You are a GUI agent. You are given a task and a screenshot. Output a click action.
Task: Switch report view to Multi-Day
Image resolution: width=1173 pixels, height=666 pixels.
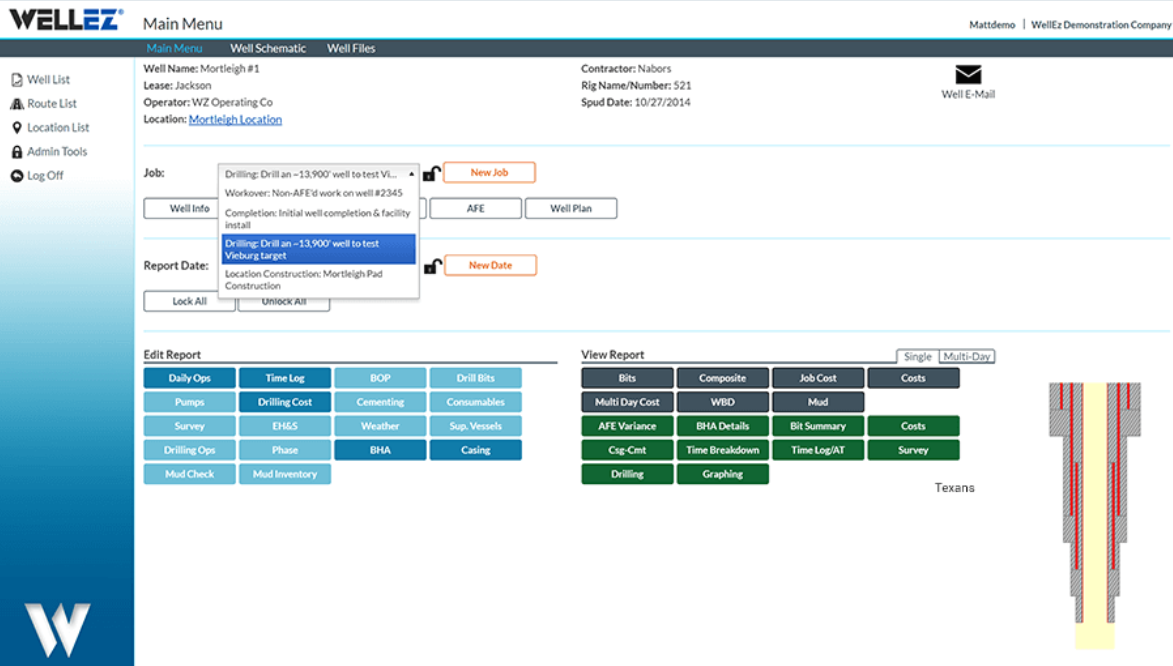(965, 356)
